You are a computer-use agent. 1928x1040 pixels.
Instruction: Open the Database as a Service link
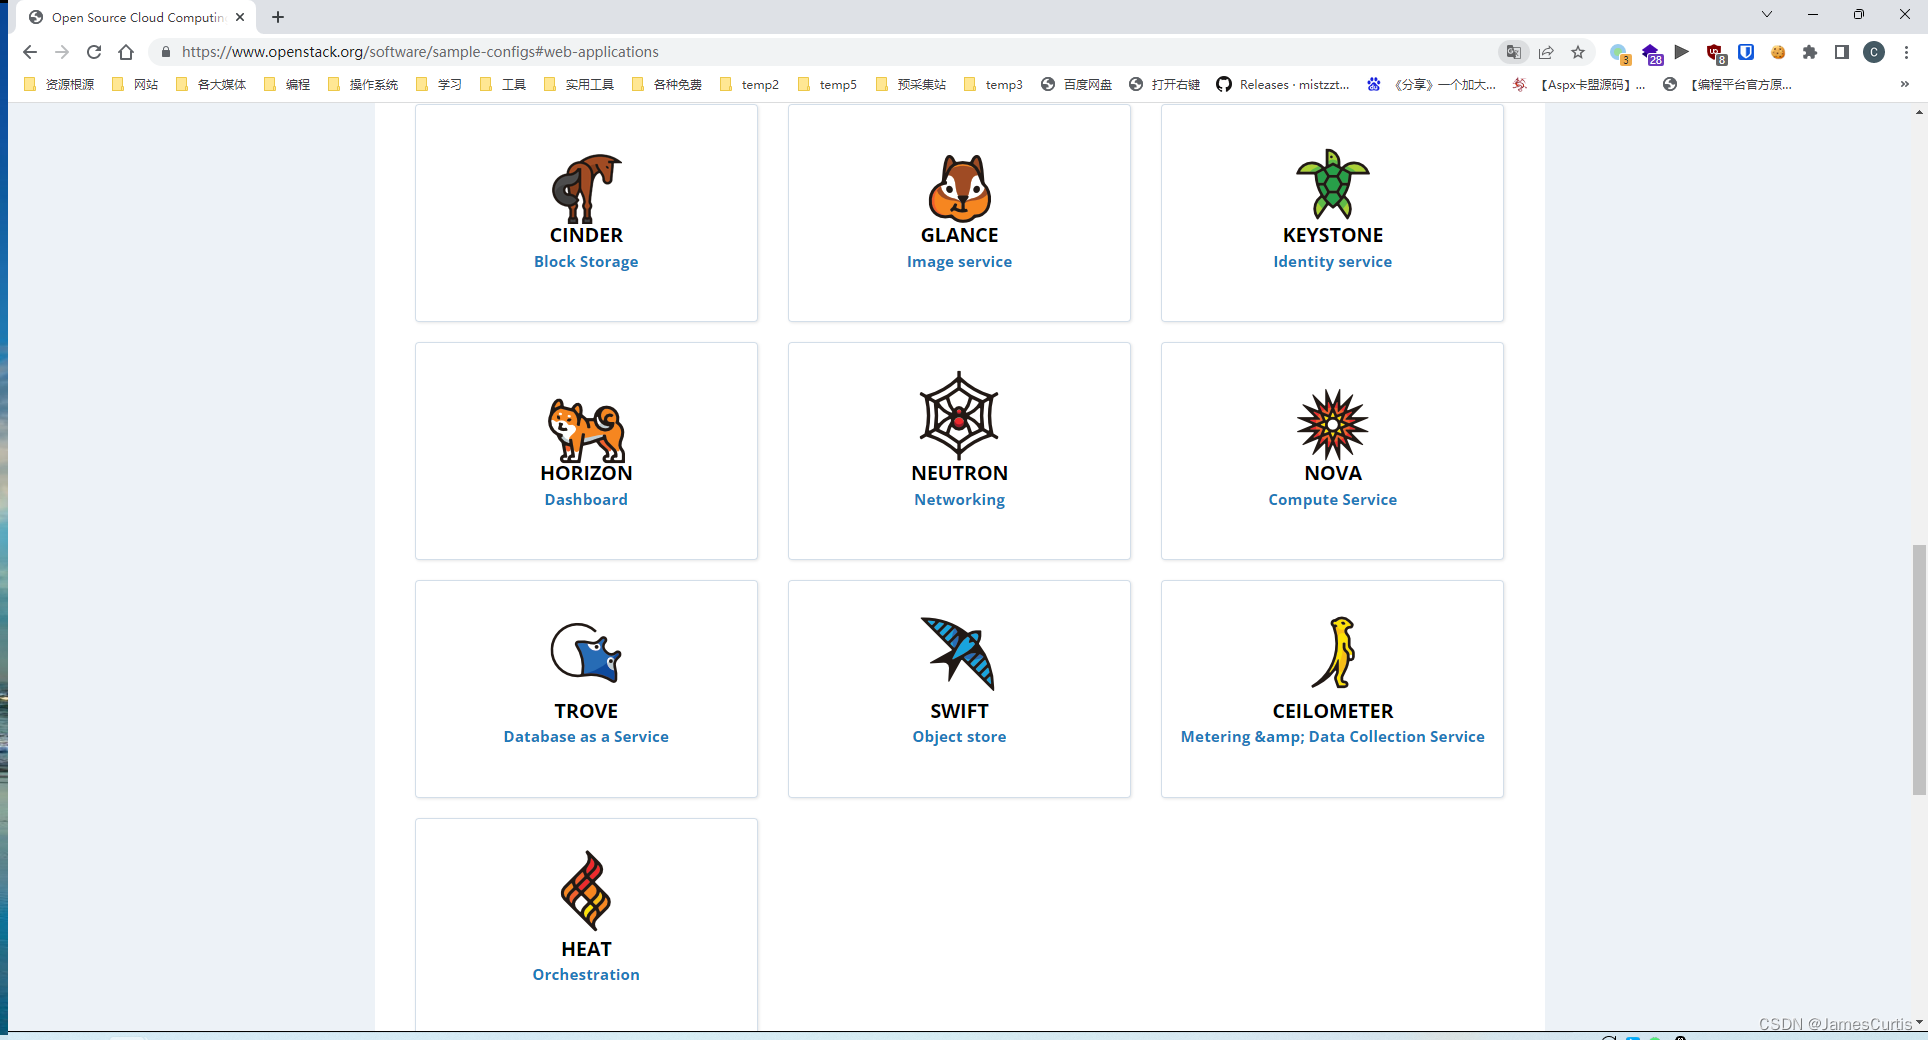(x=586, y=737)
